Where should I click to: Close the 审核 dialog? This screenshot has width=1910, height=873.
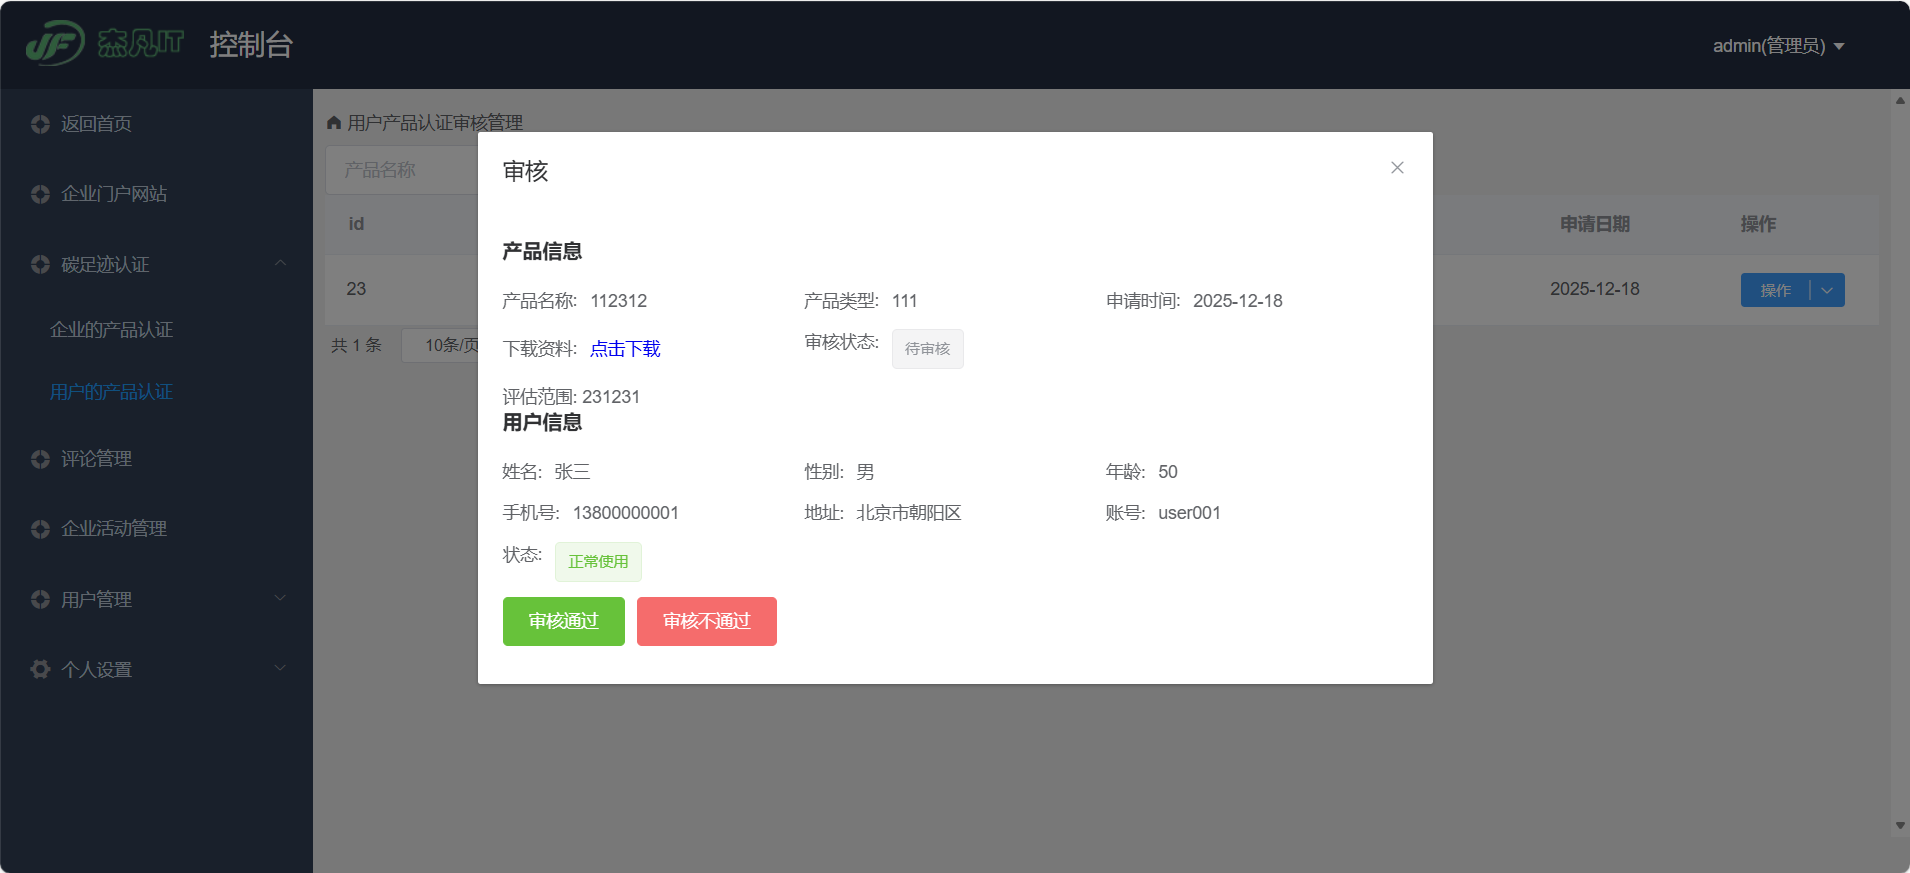tap(1397, 168)
